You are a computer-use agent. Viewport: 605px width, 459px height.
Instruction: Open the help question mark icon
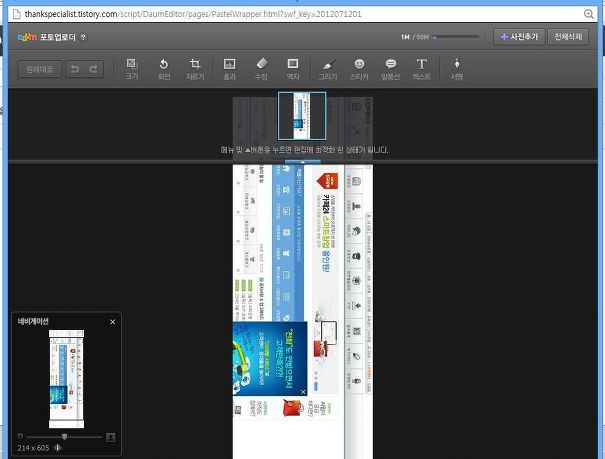coord(84,37)
